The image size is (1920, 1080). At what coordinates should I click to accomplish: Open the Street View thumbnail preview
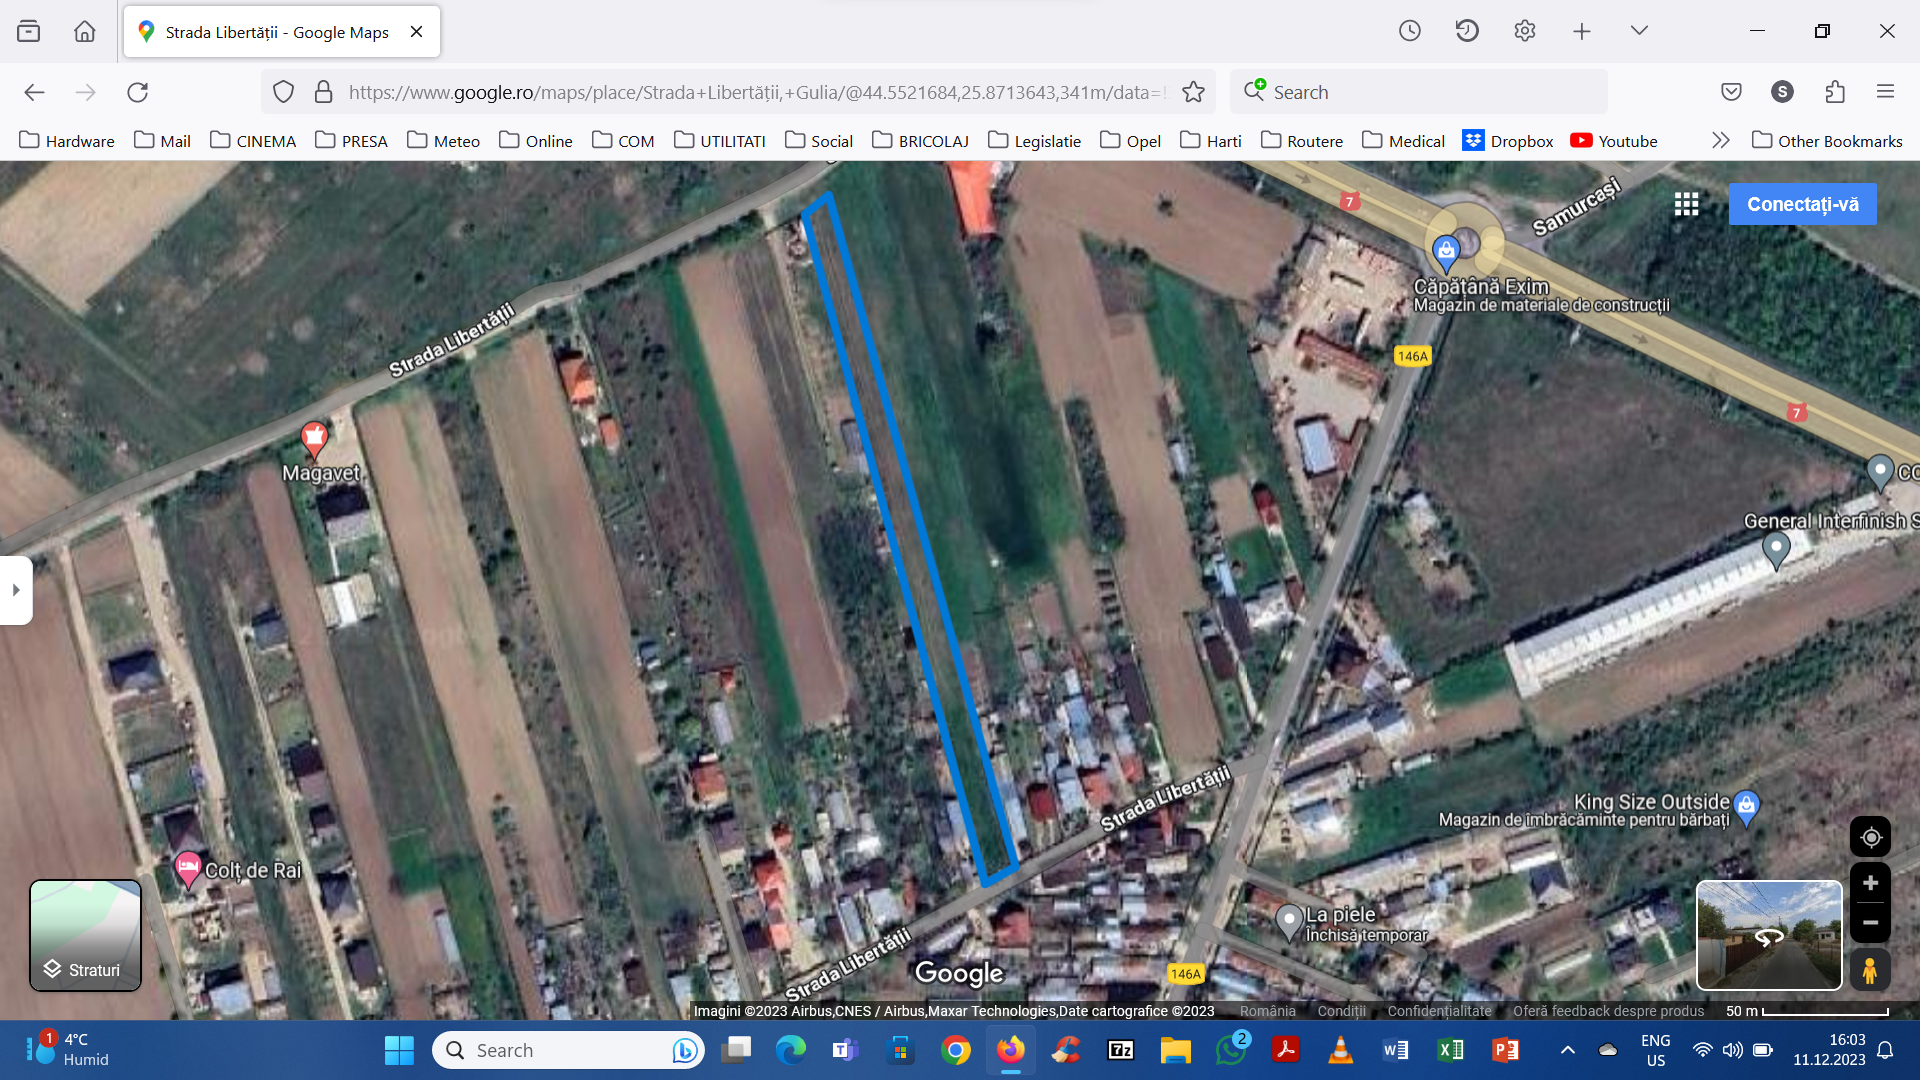(1768, 935)
